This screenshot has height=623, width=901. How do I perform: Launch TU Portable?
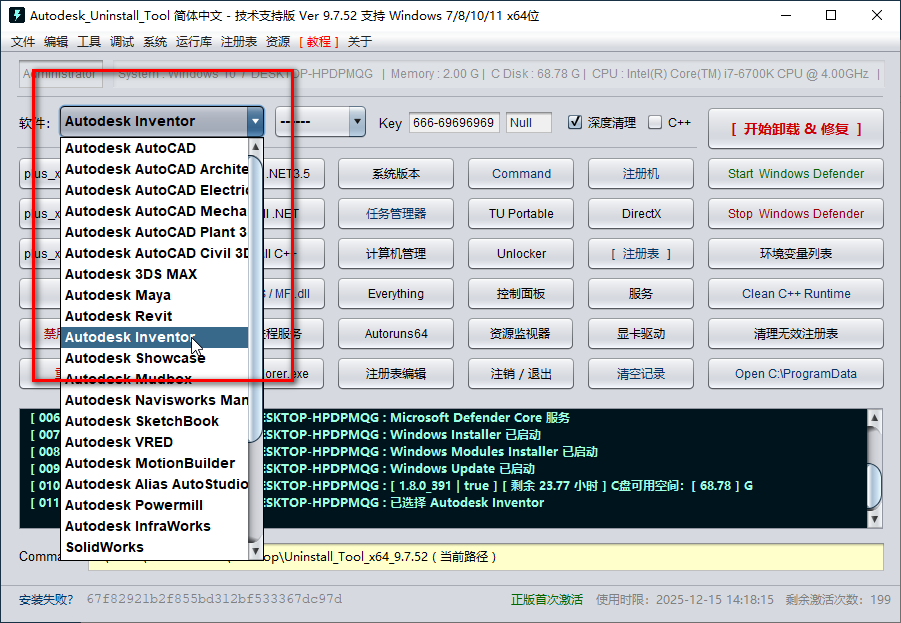(521, 214)
